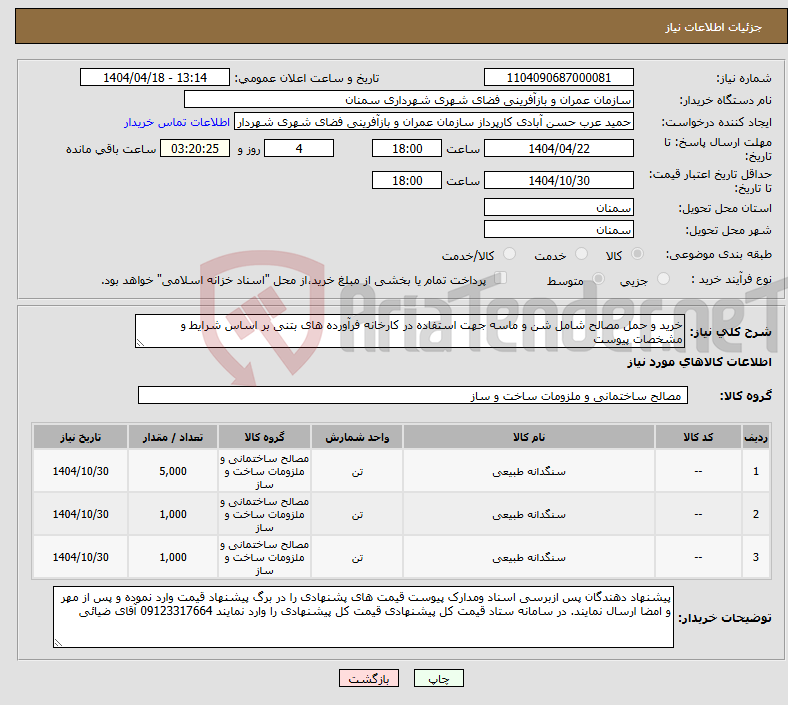Choose the جزیی purchase type radio

coord(663,278)
